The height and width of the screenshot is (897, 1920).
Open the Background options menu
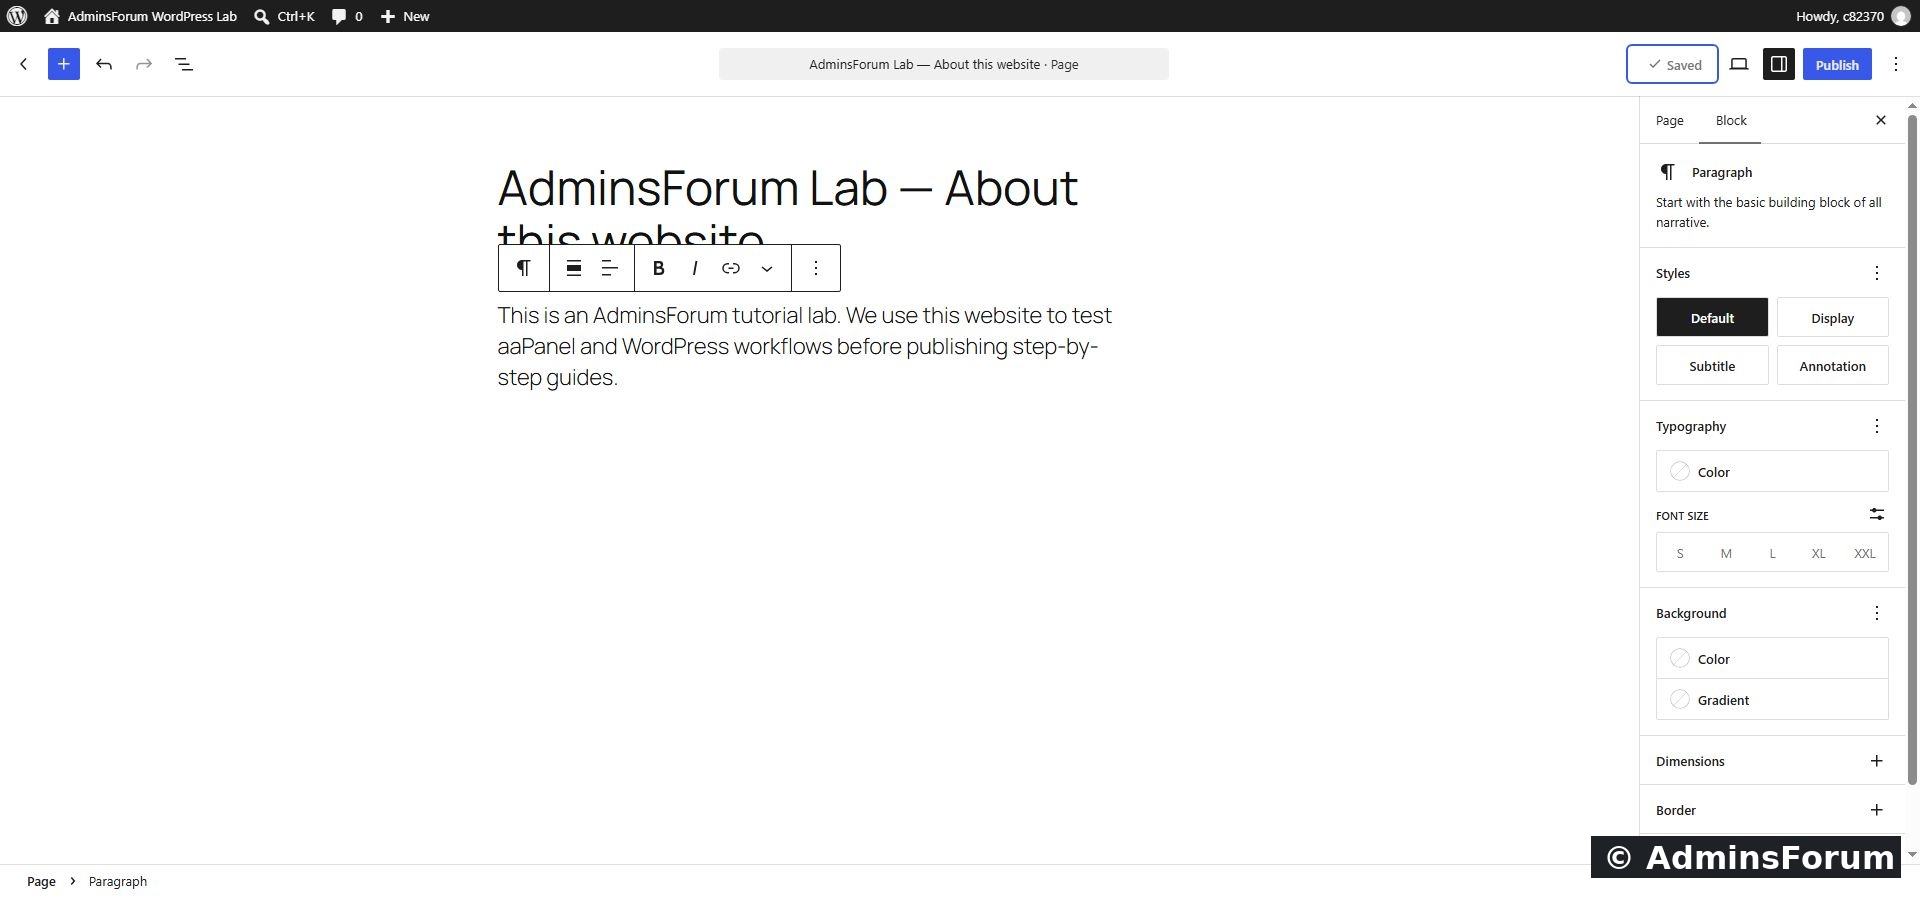coord(1876,613)
